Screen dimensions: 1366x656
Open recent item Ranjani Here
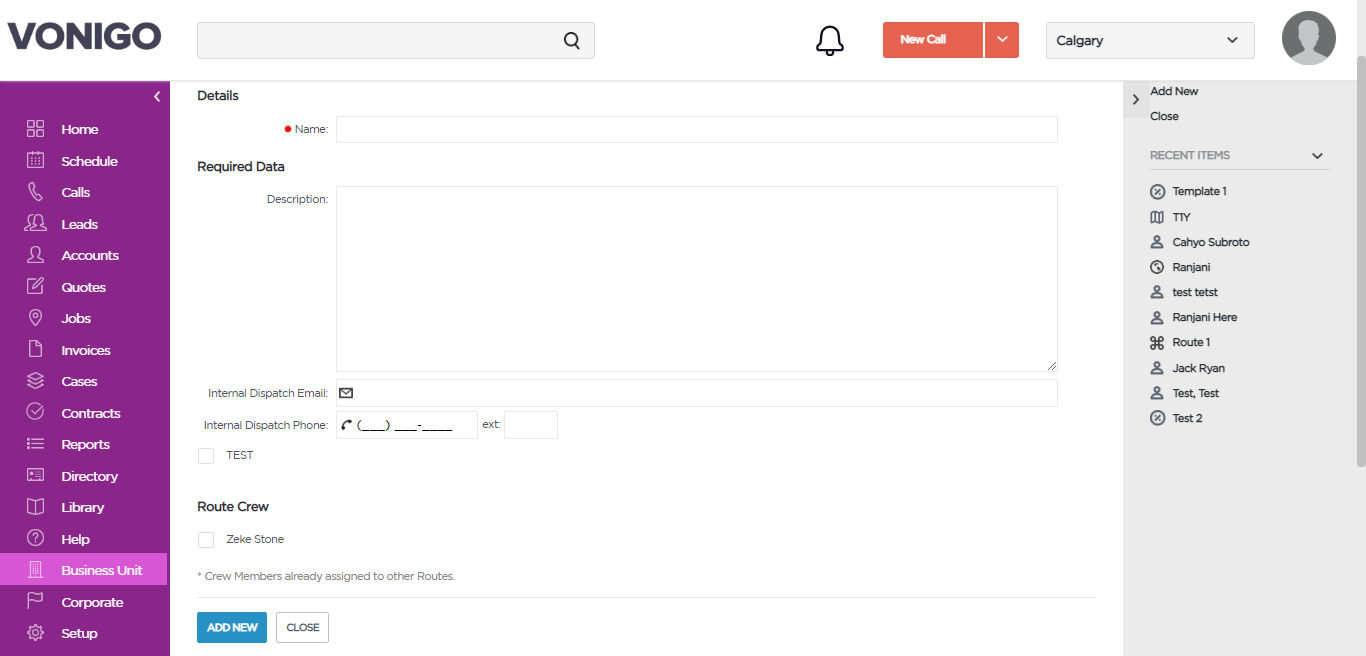pyautogui.click(x=1204, y=317)
